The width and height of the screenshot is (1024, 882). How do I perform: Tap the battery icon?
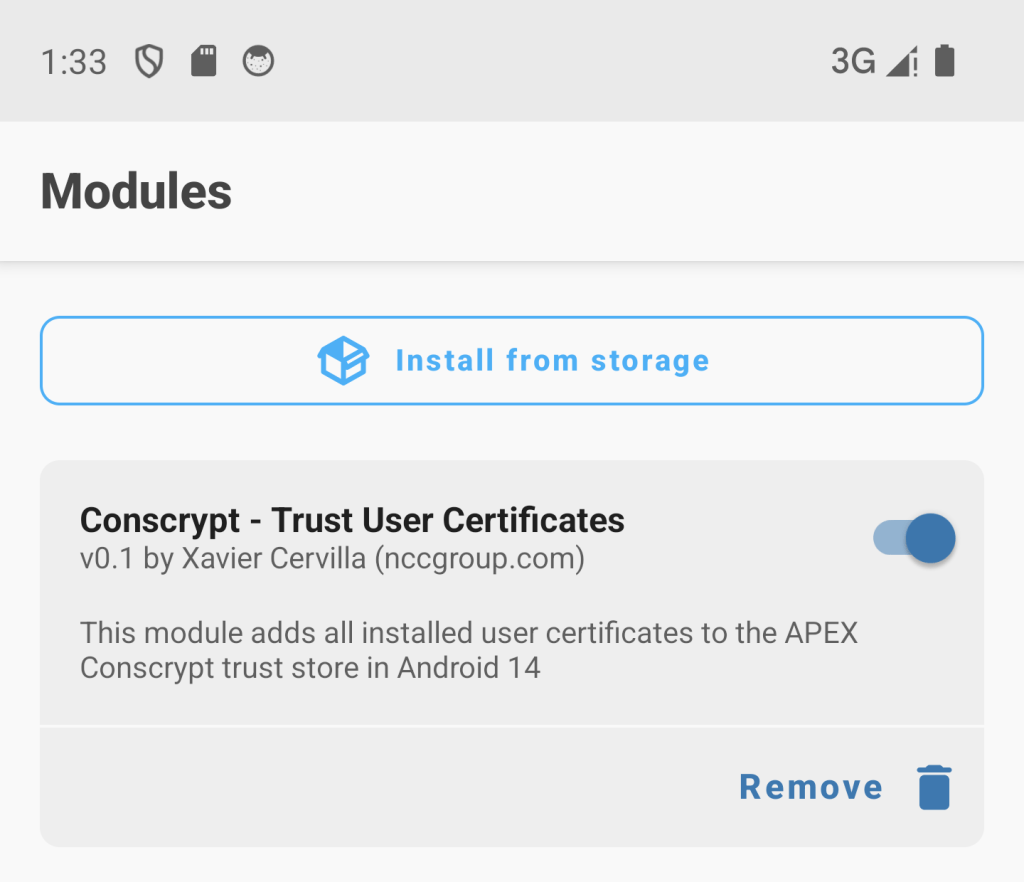(x=945, y=61)
